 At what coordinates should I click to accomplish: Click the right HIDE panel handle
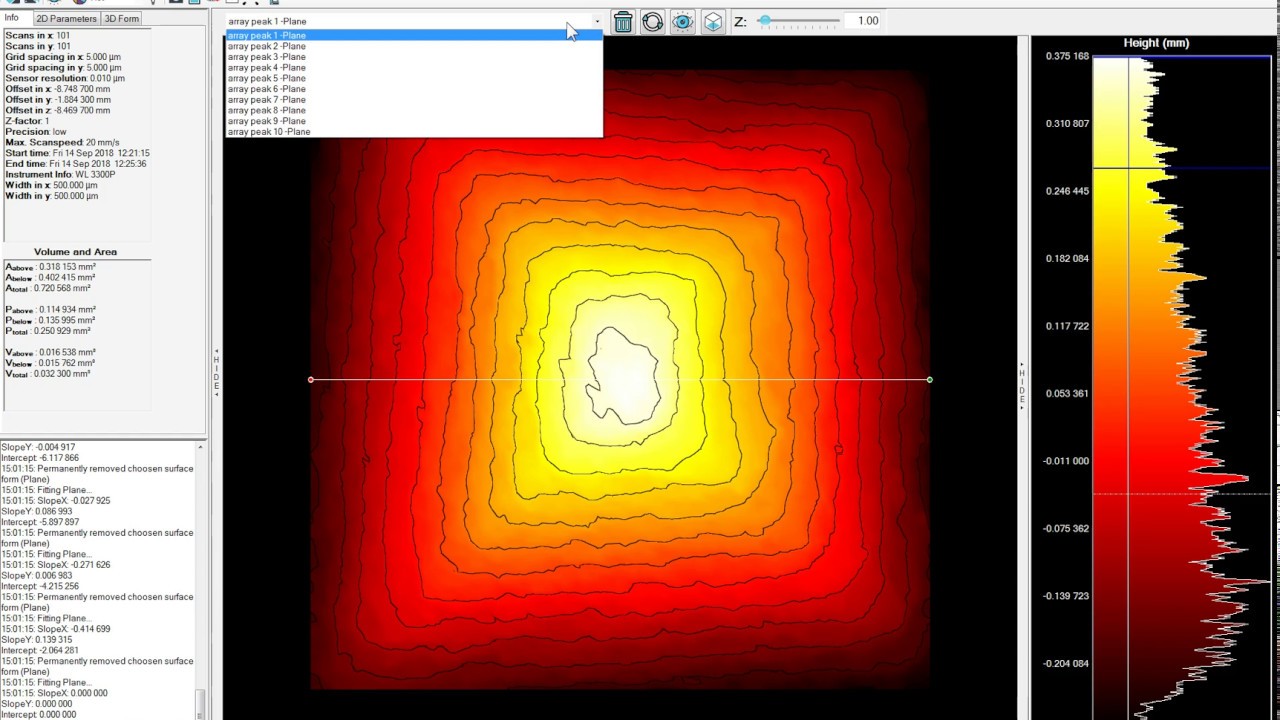pyautogui.click(x=1022, y=386)
